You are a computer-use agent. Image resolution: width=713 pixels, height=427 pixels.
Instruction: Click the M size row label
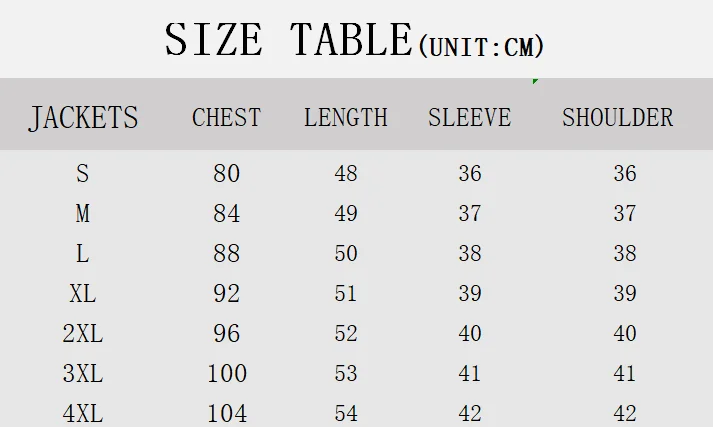[82, 213]
